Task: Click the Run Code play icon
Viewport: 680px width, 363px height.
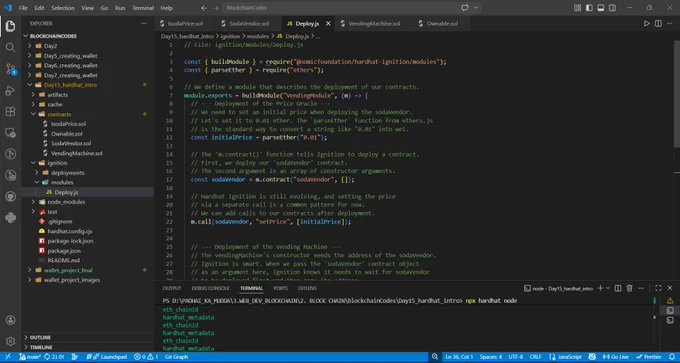Action: click(647, 23)
